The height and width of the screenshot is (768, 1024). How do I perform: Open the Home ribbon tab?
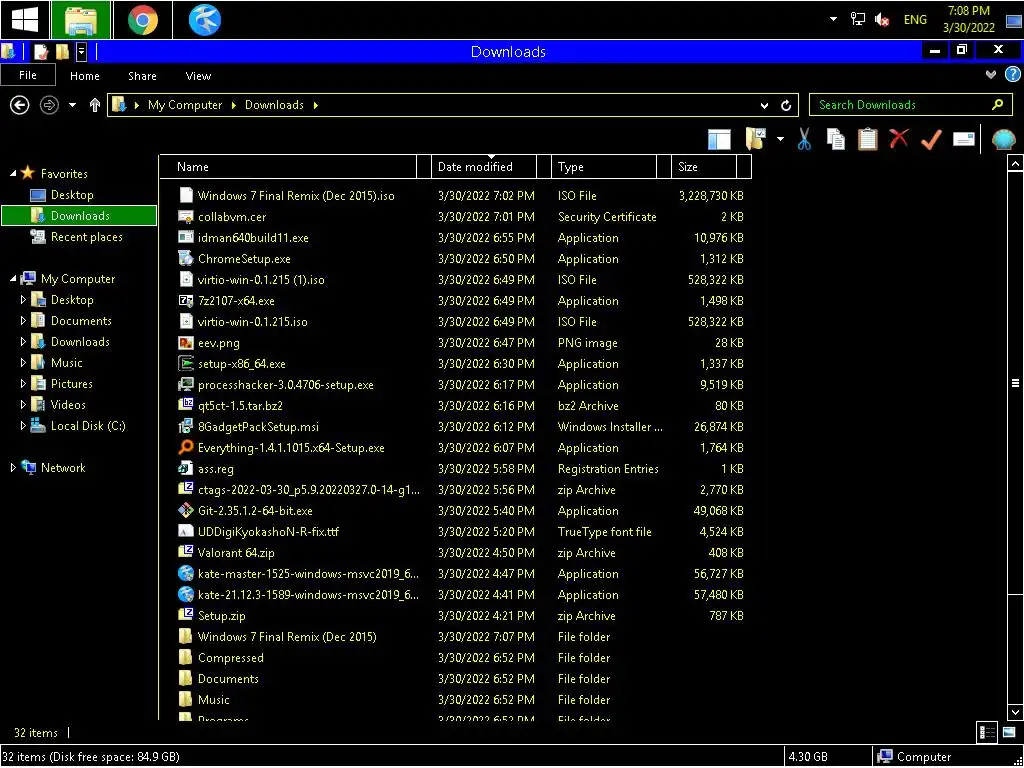tap(85, 76)
